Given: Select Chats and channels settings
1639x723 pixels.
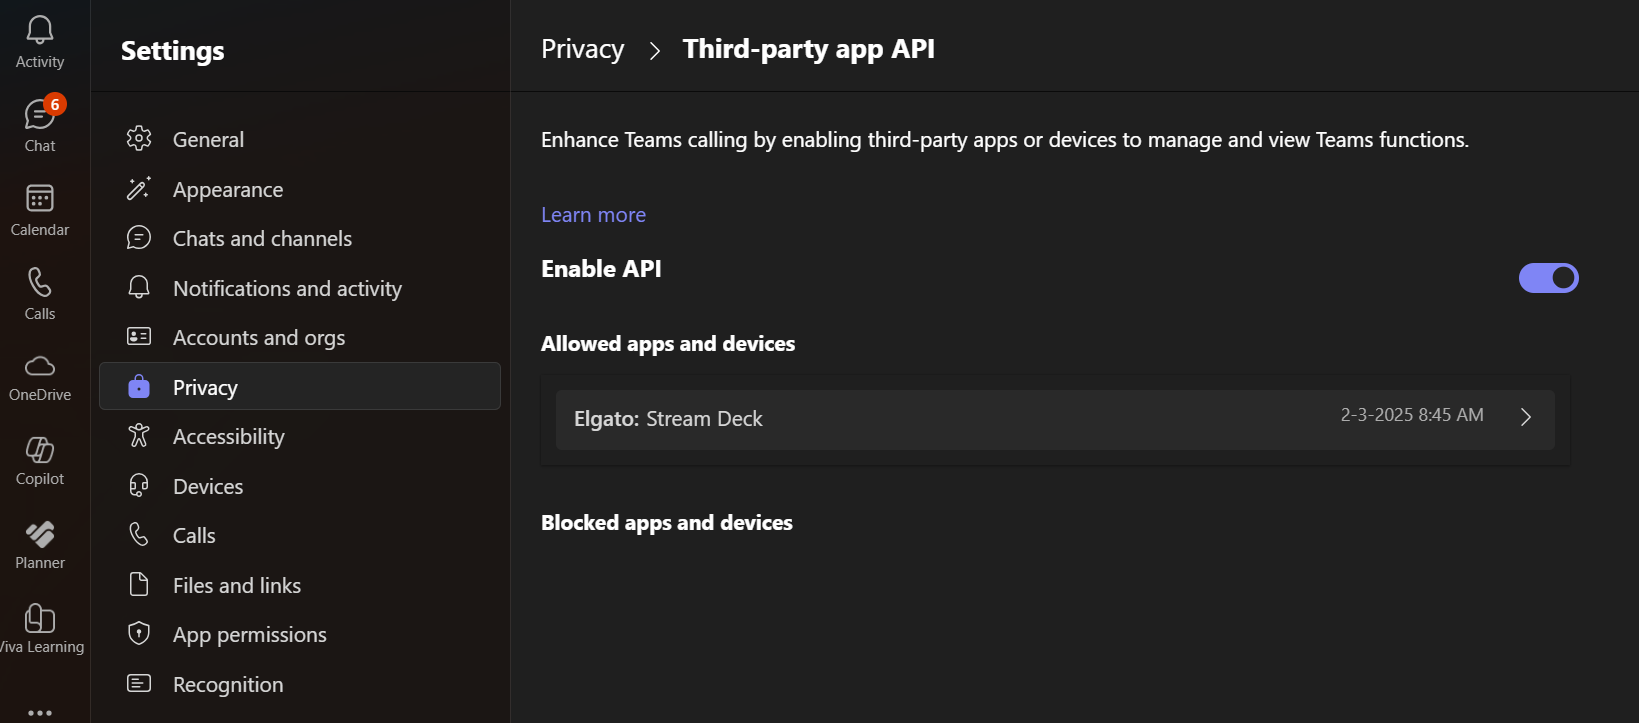Looking at the screenshot, I should (262, 238).
